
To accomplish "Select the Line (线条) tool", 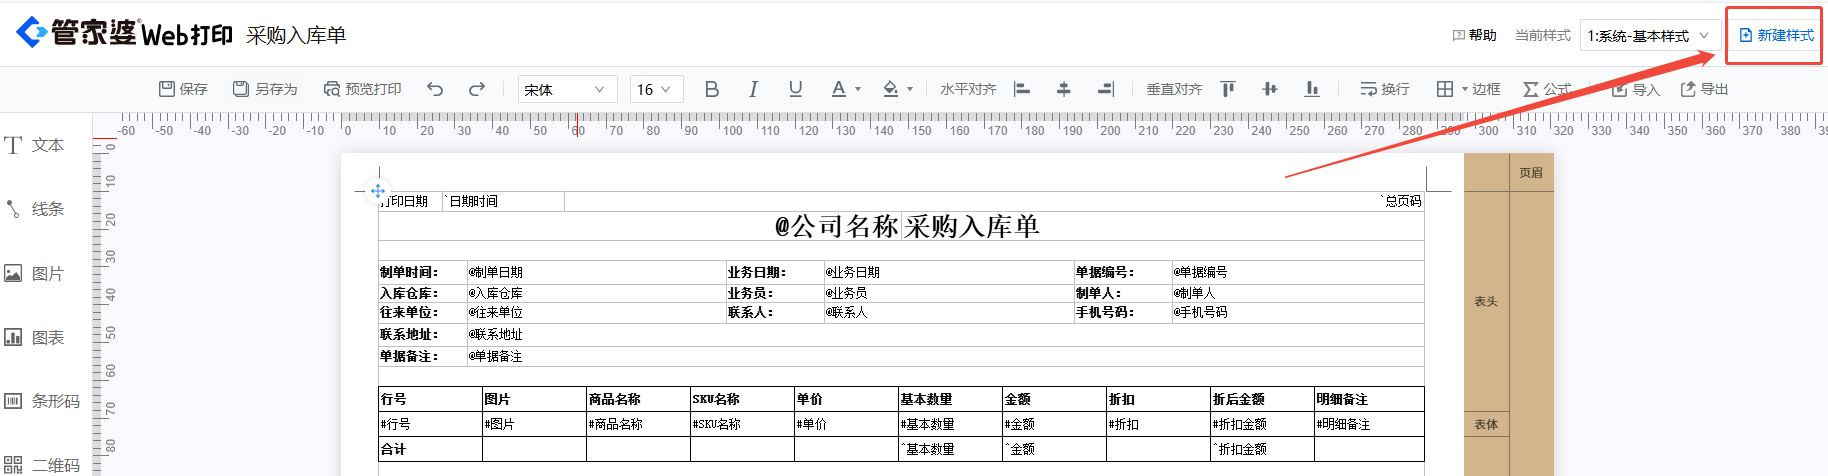I will click(34, 209).
